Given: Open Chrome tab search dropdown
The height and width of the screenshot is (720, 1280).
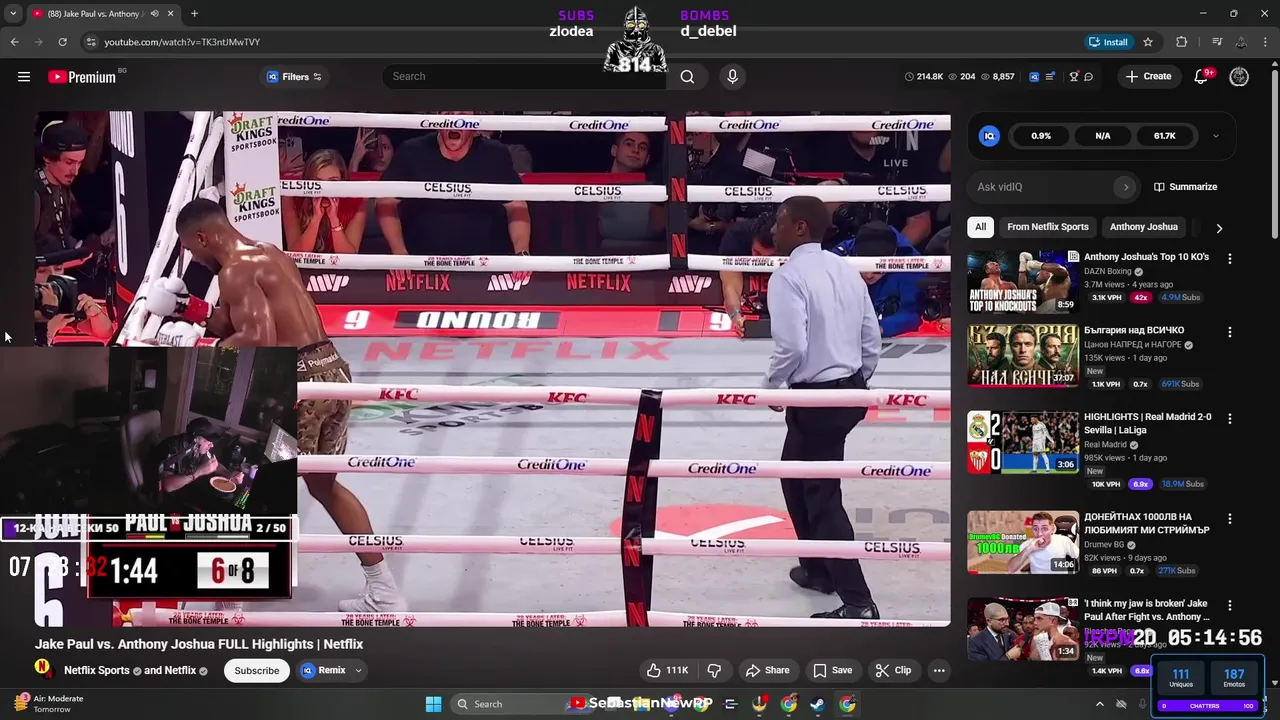Looking at the screenshot, I should pos(12,14).
